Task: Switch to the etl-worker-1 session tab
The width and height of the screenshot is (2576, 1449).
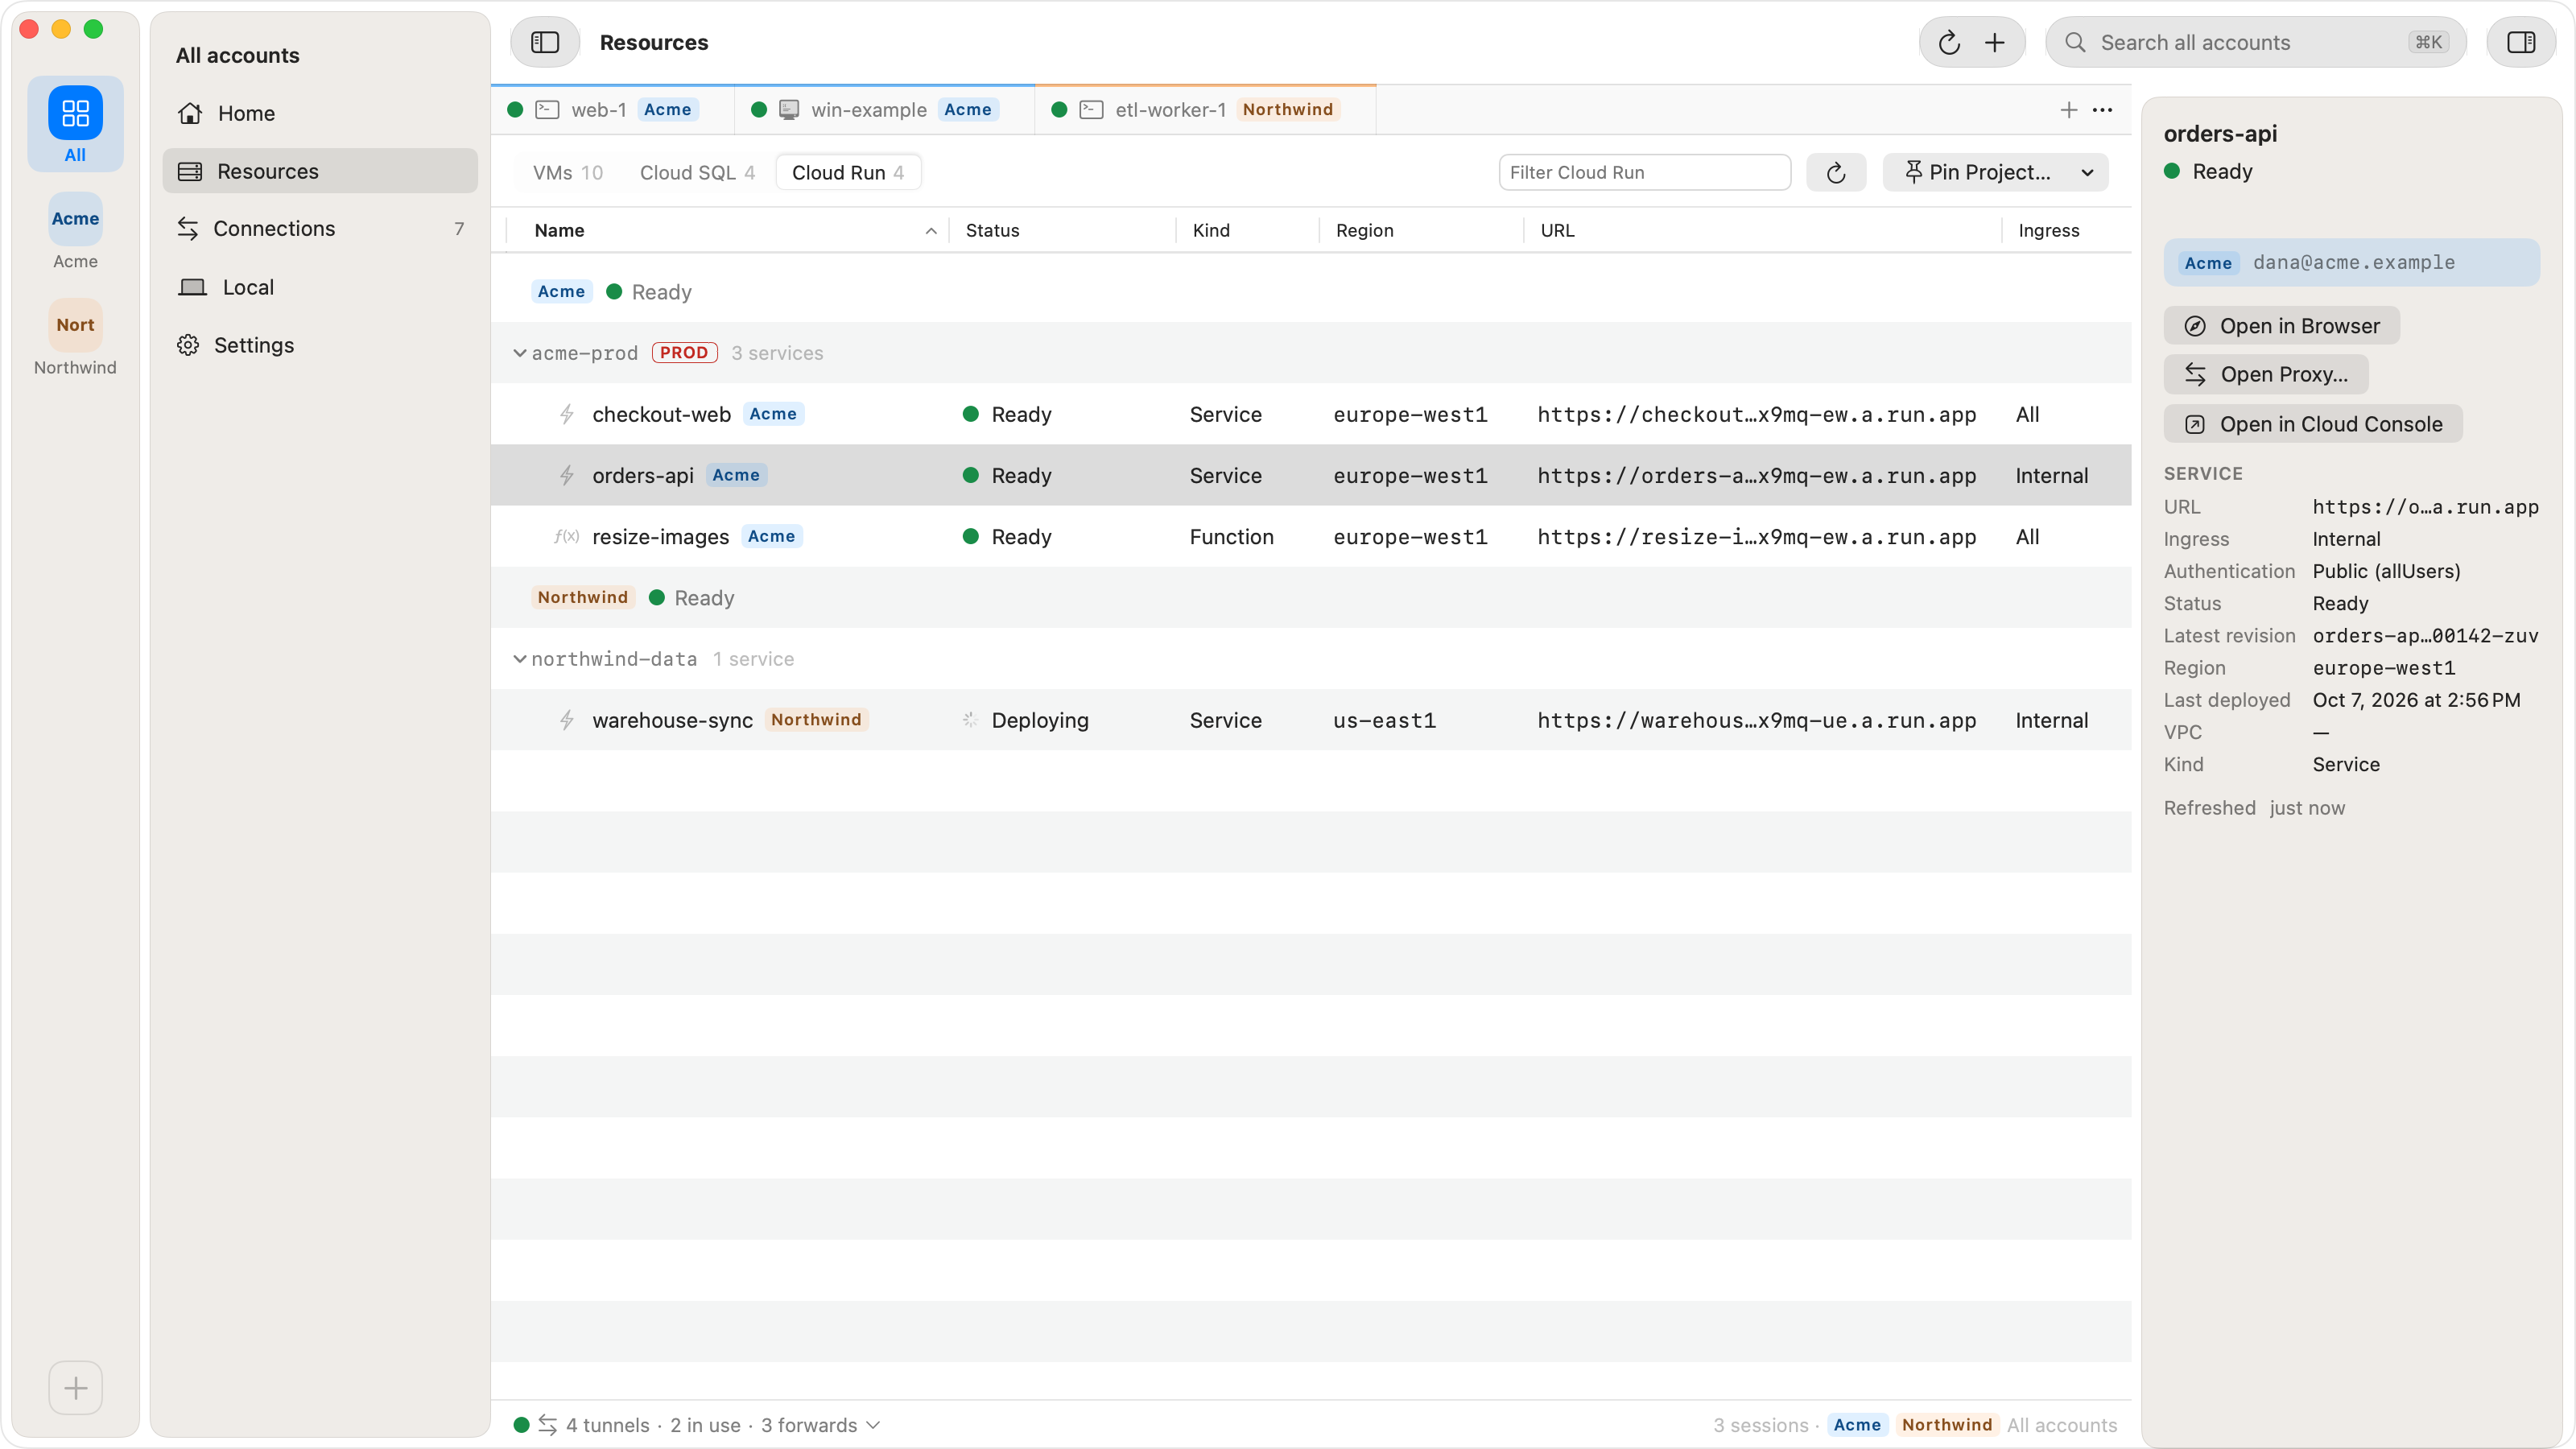Action: coord(1206,110)
